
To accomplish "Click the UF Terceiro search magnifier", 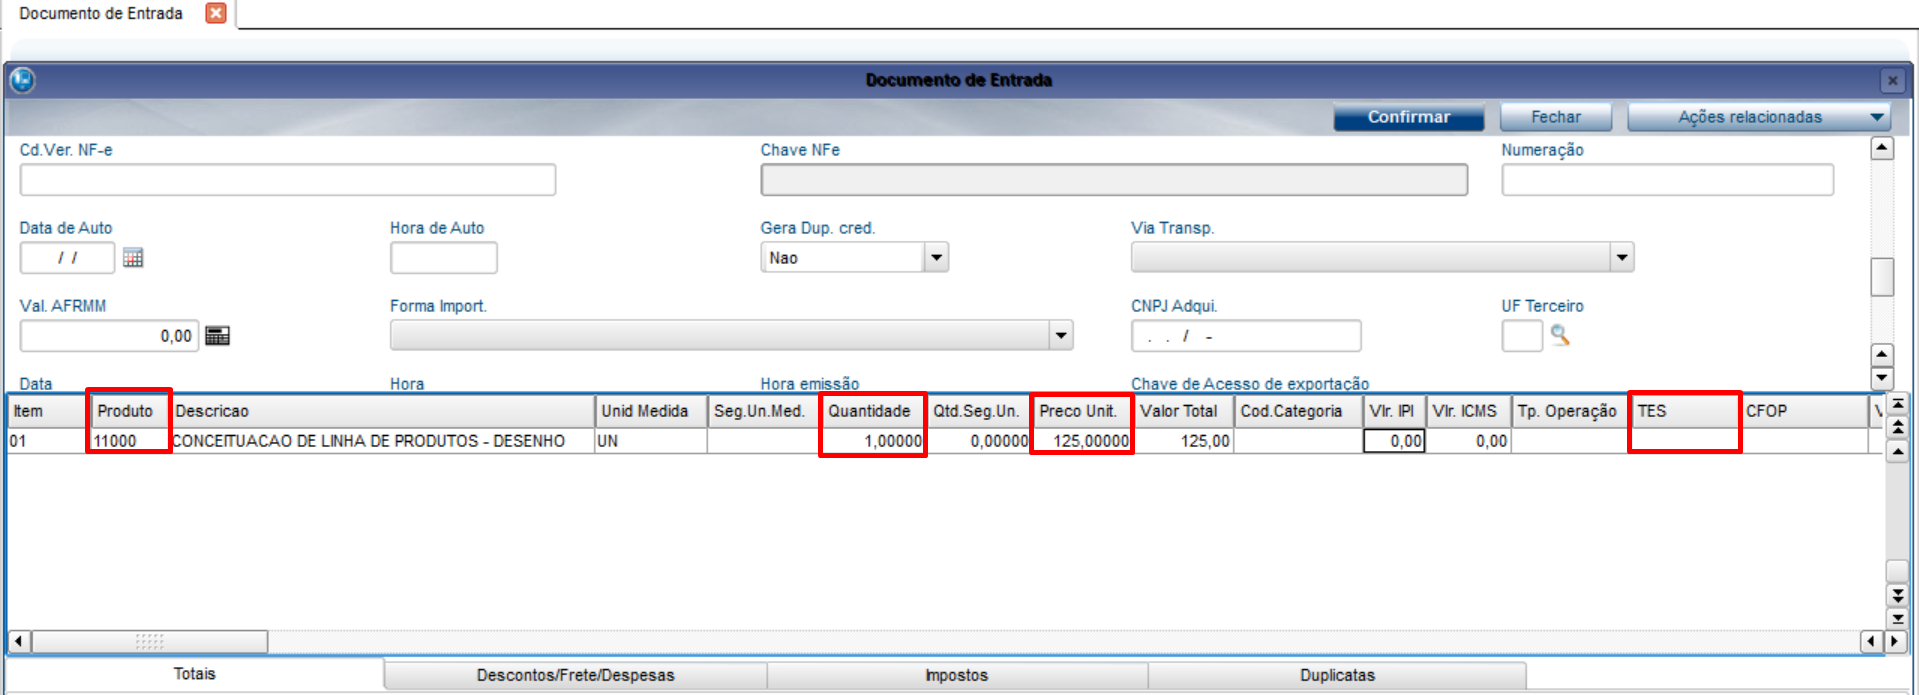I will pyautogui.click(x=1560, y=335).
